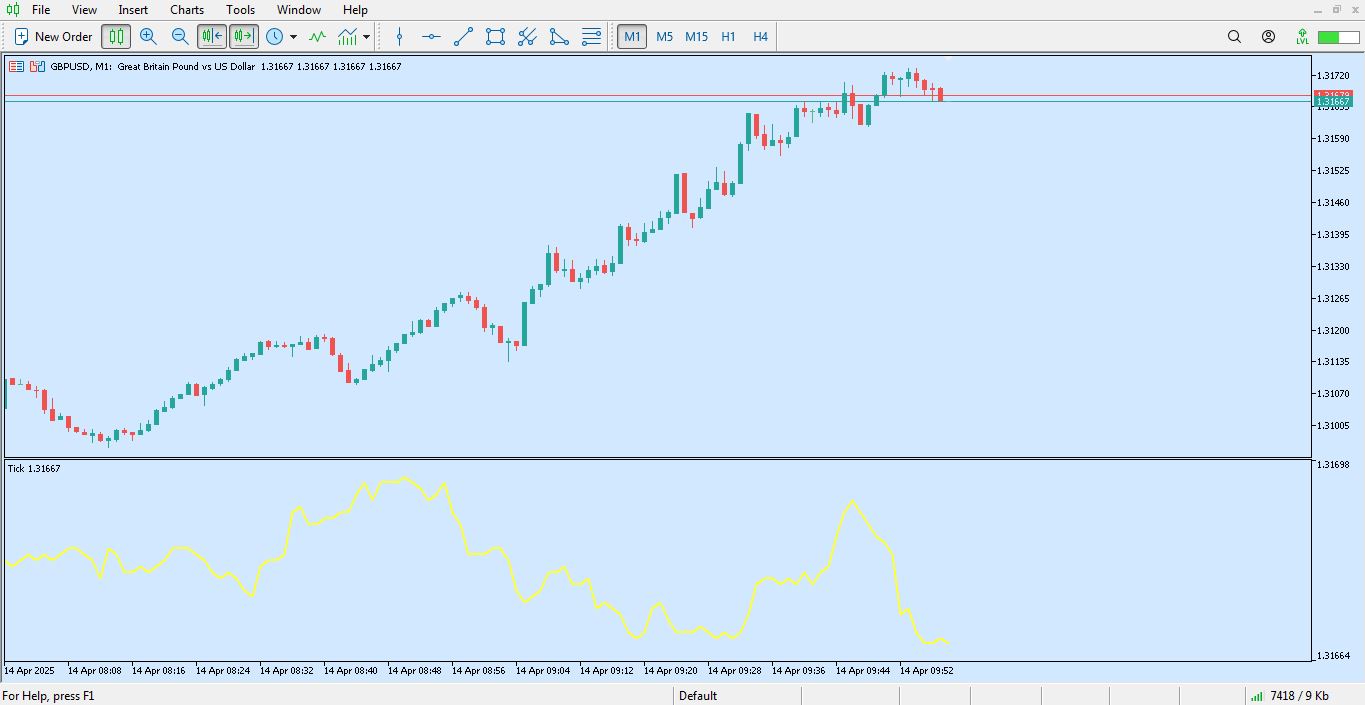
Task: Select the trendline drawing tool
Action: pos(463,37)
